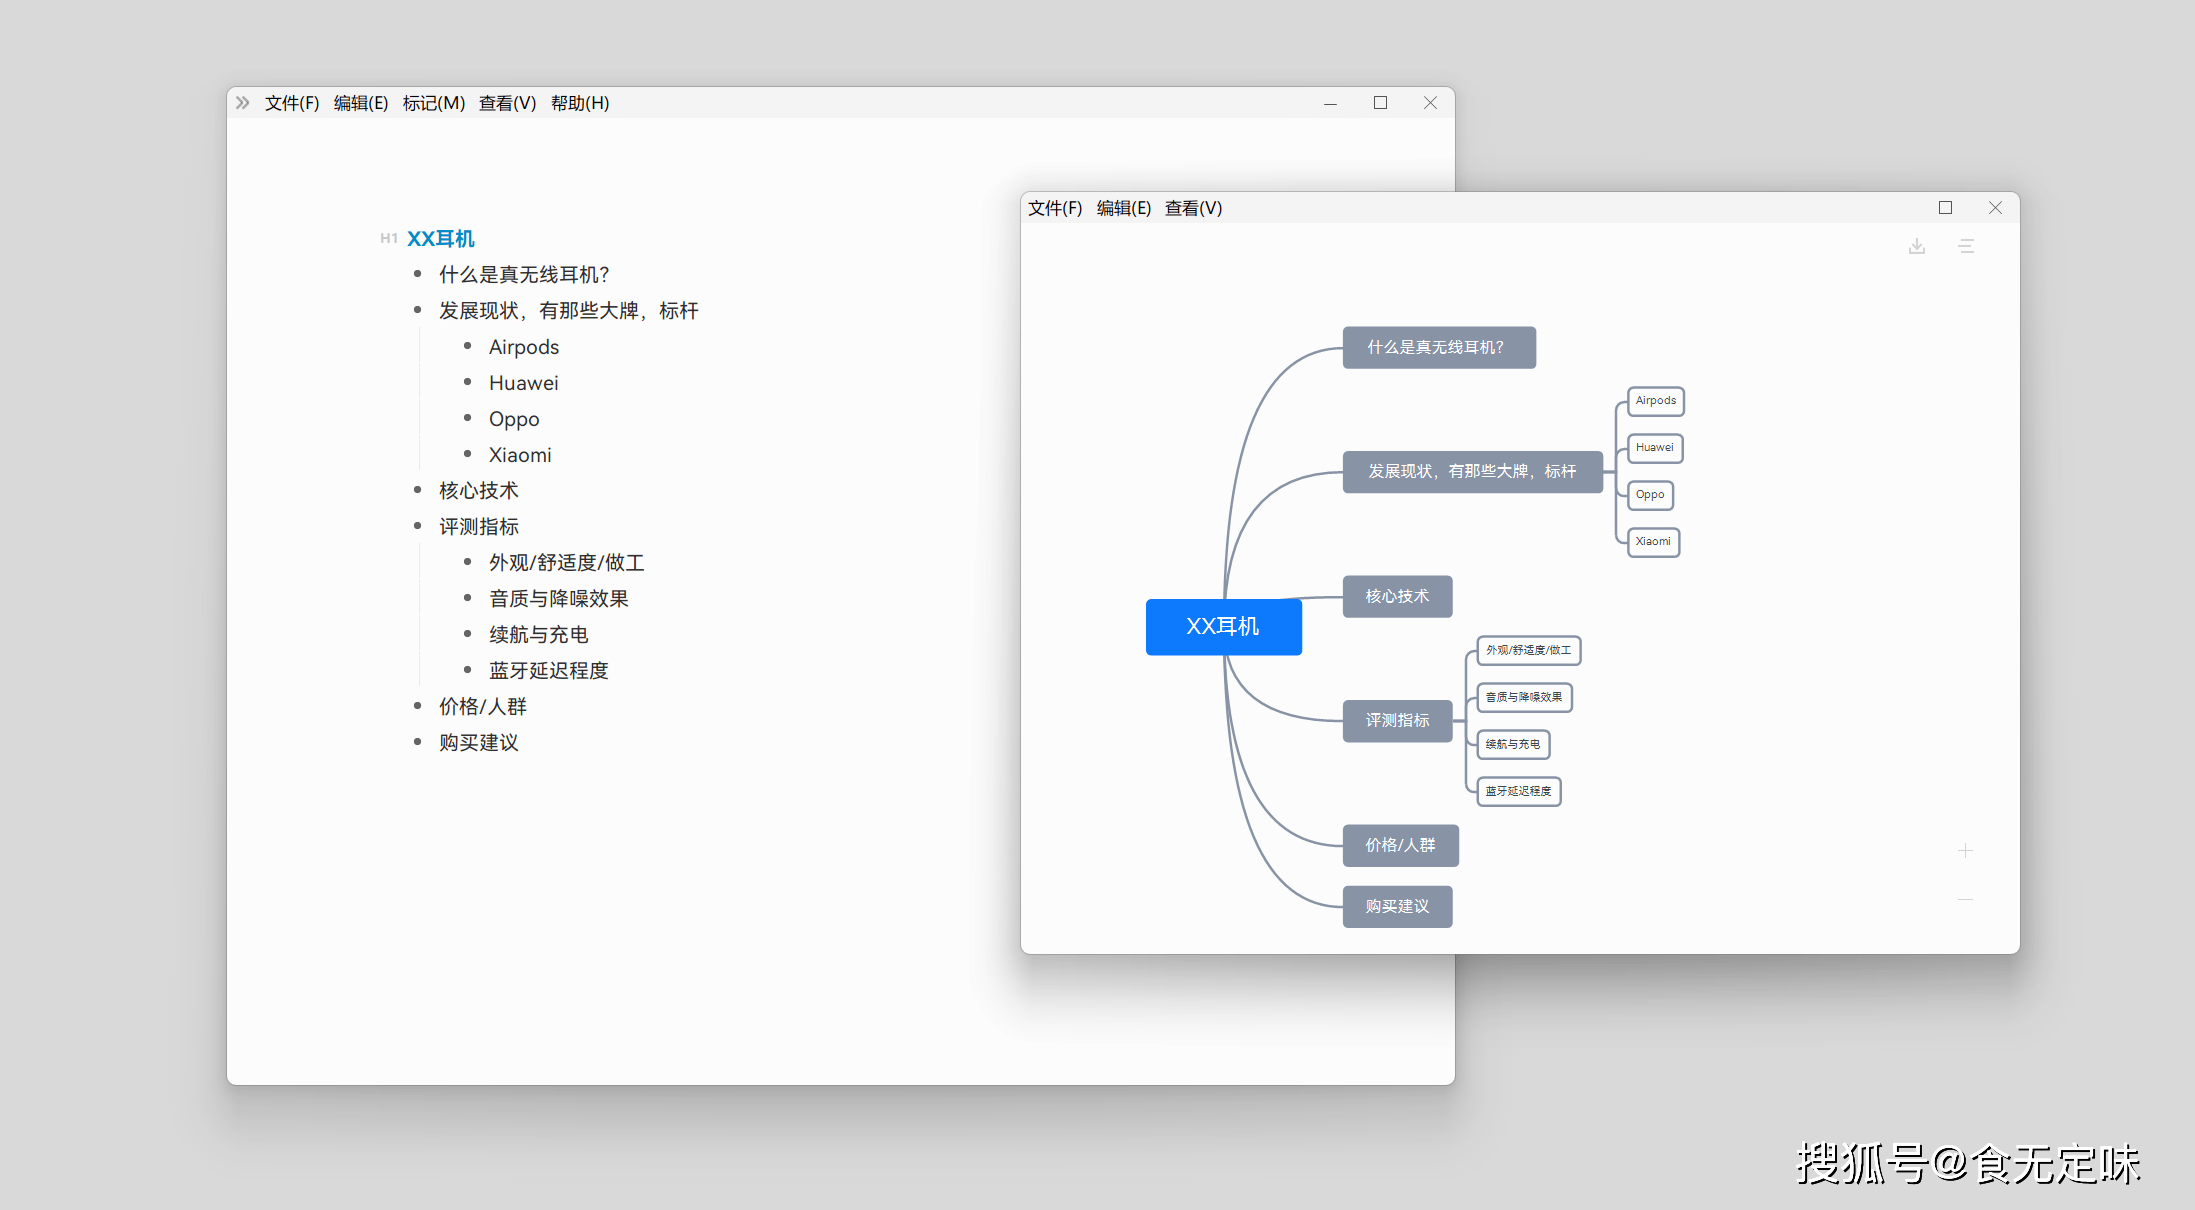Close the mind map window

click(x=1995, y=208)
